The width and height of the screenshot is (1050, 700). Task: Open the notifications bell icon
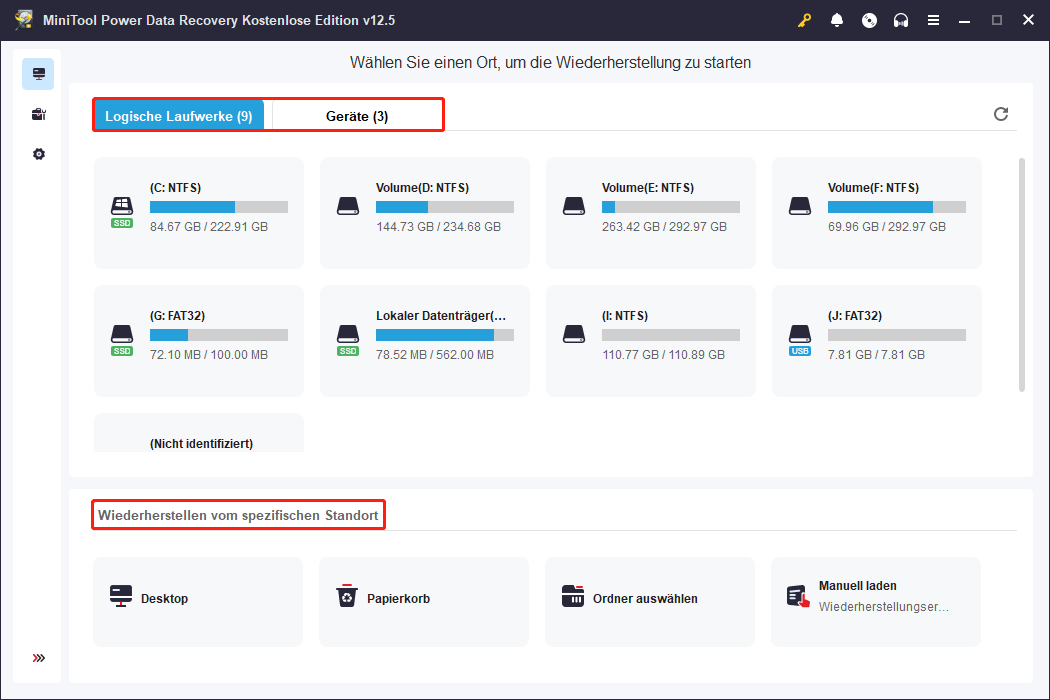pos(836,20)
